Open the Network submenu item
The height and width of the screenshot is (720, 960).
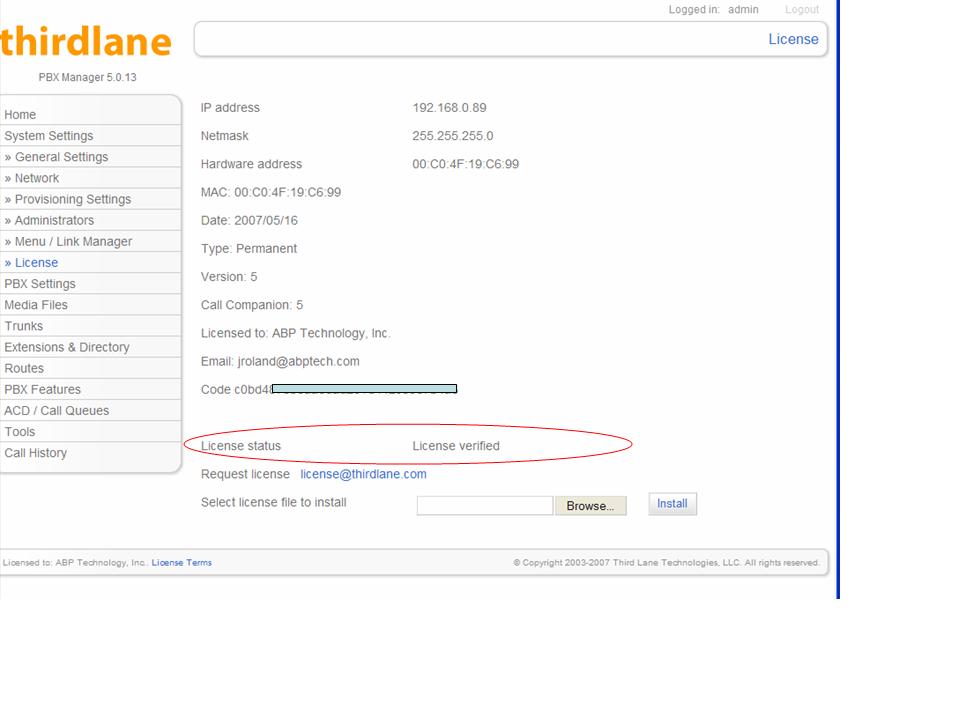[x=32, y=178]
